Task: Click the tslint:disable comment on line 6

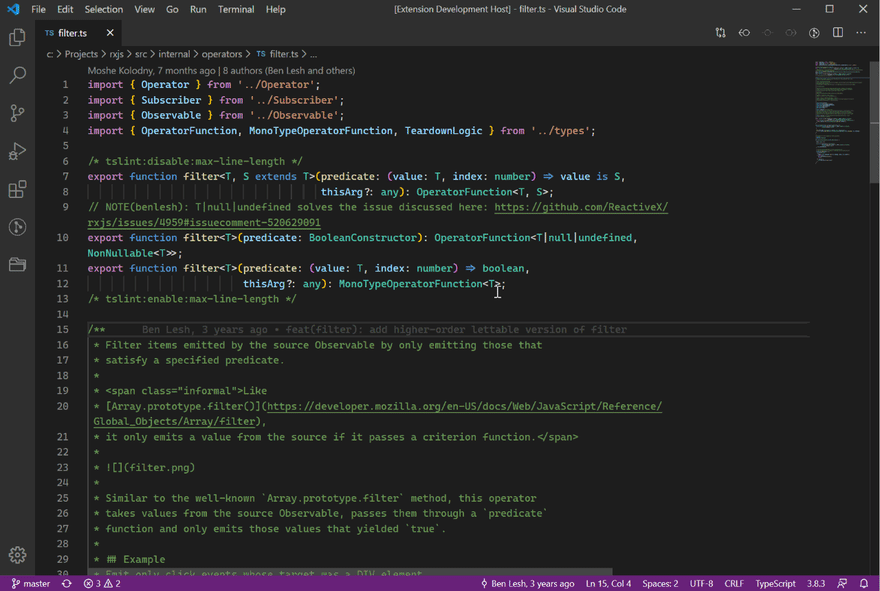Action: click(195, 162)
